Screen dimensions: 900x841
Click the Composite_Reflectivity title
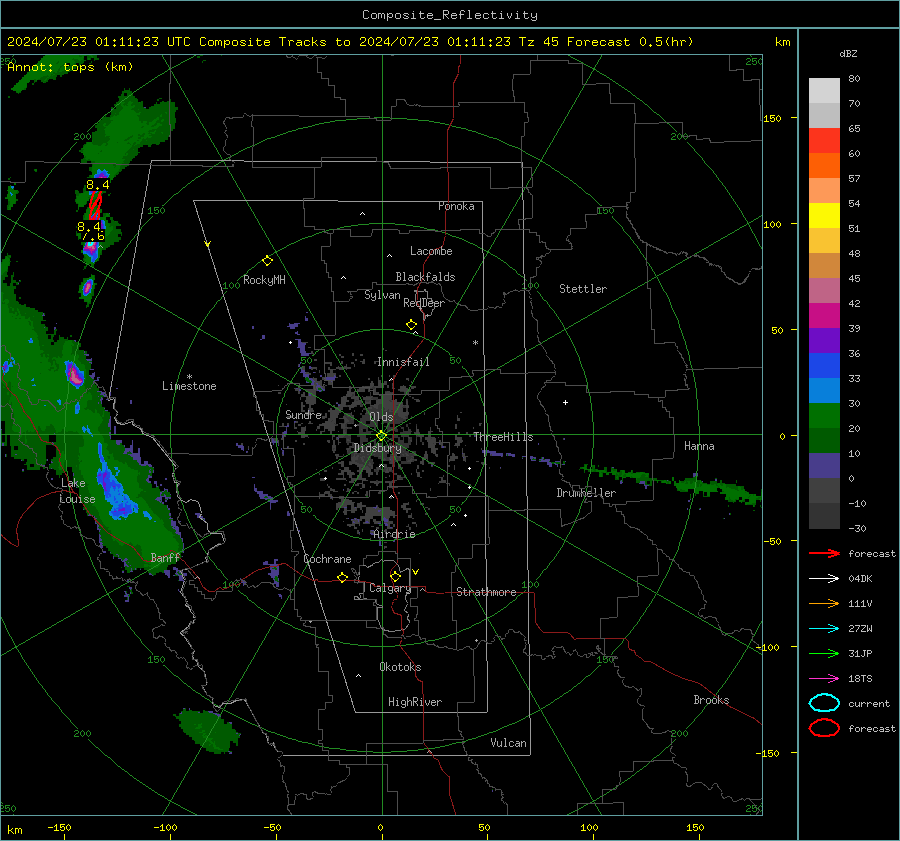[x=450, y=15]
